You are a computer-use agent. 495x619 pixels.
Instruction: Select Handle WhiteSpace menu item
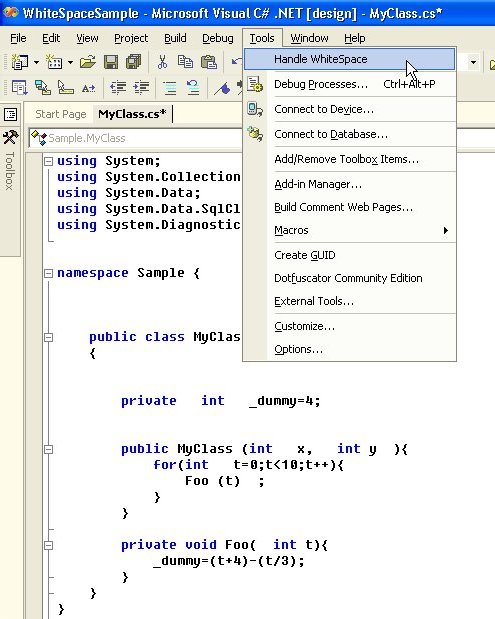tap(350, 59)
